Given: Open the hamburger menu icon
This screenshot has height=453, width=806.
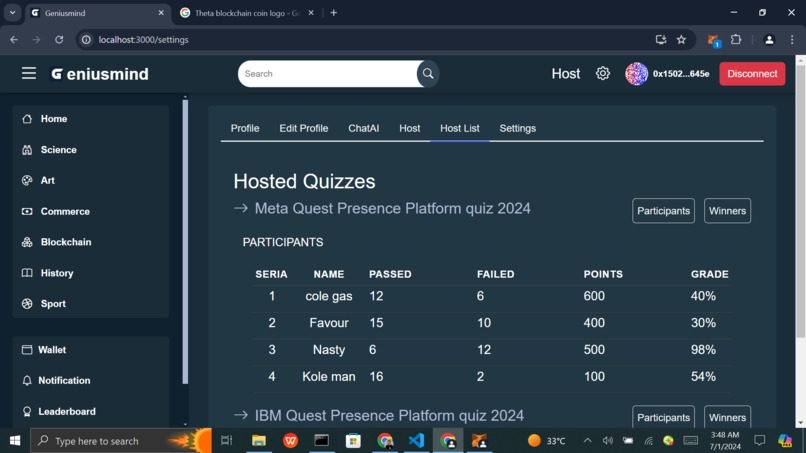Looking at the screenshot, I should click(x=29, y=74).
